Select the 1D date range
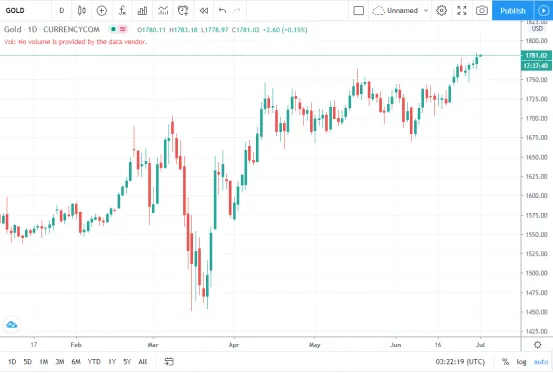 click(x=12, y=362)
